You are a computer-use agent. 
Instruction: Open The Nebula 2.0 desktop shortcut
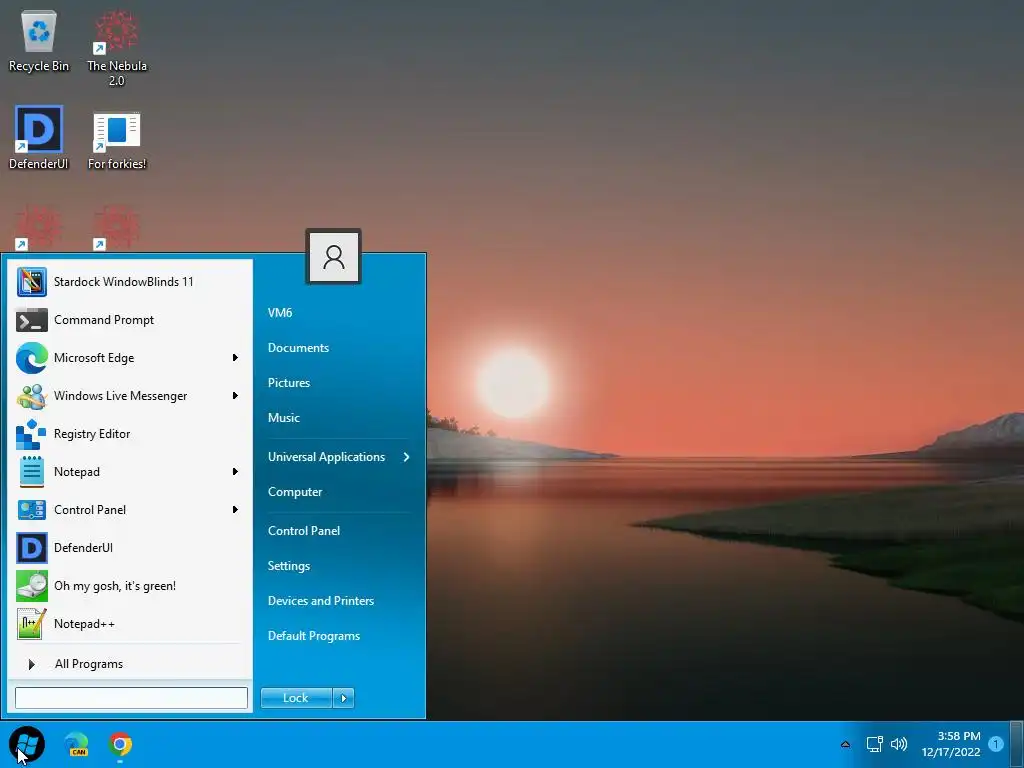[x=117, y=48]
